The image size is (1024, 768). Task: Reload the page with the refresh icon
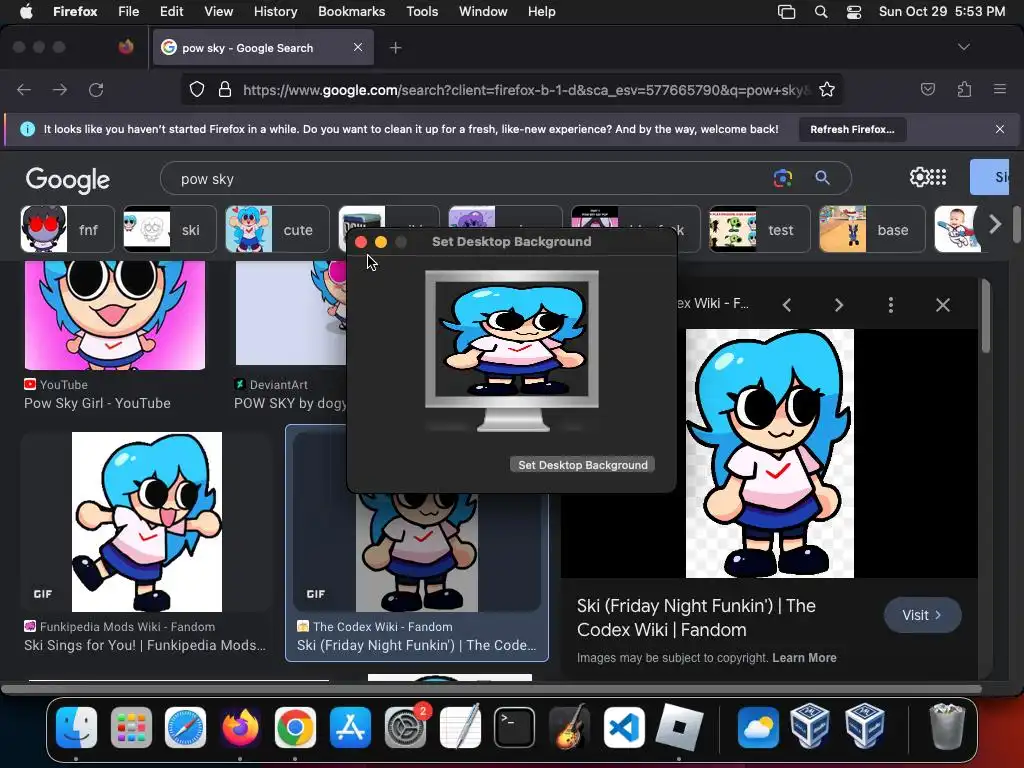click(96, 89)
